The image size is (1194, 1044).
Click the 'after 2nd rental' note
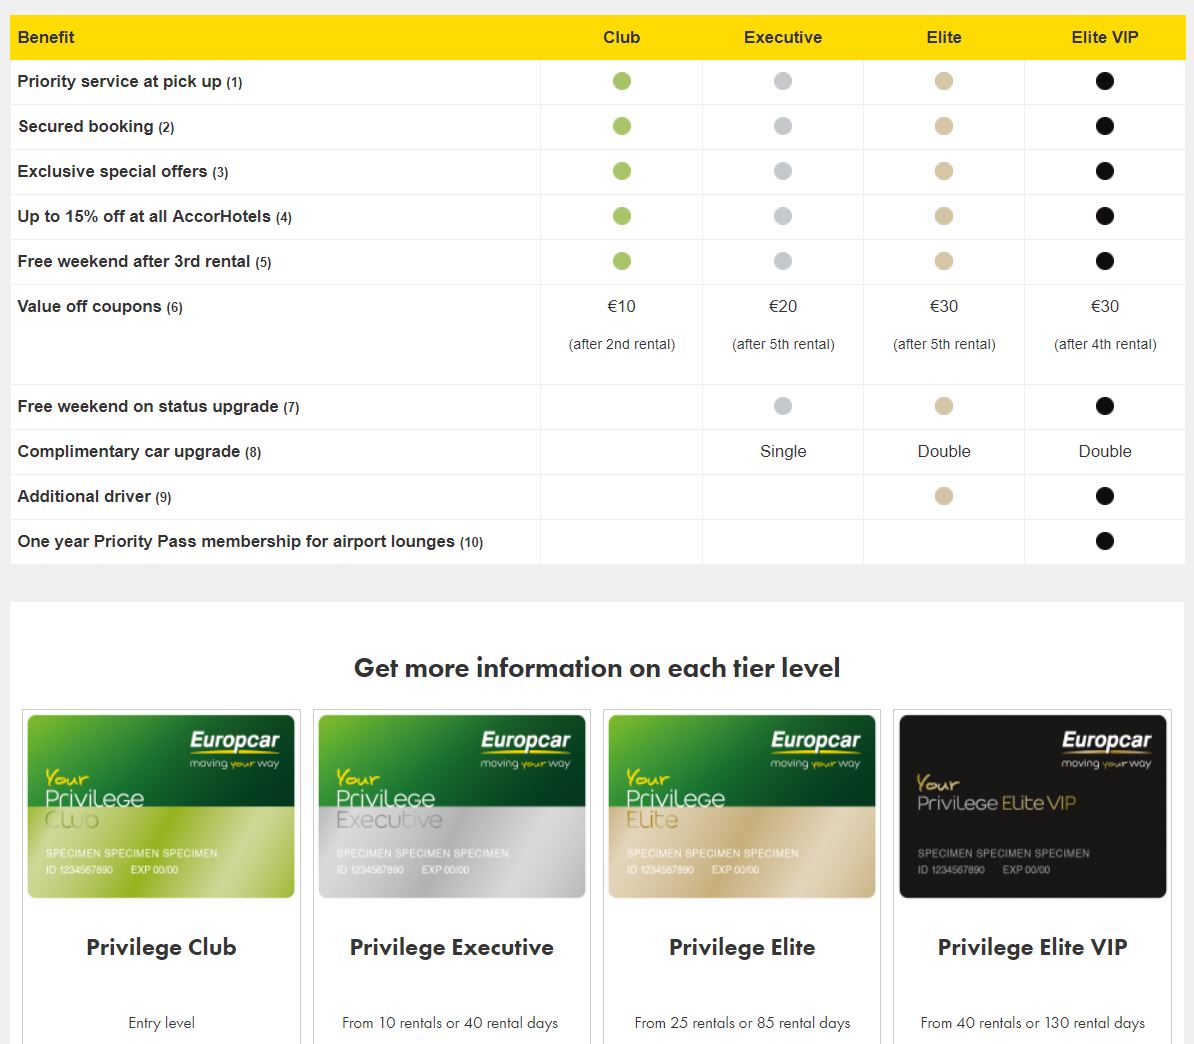621,344
